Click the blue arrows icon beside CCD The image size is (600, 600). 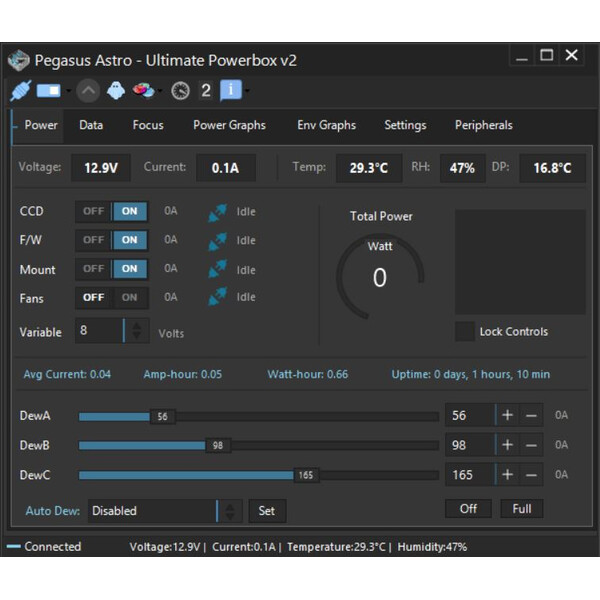(217, 212)
